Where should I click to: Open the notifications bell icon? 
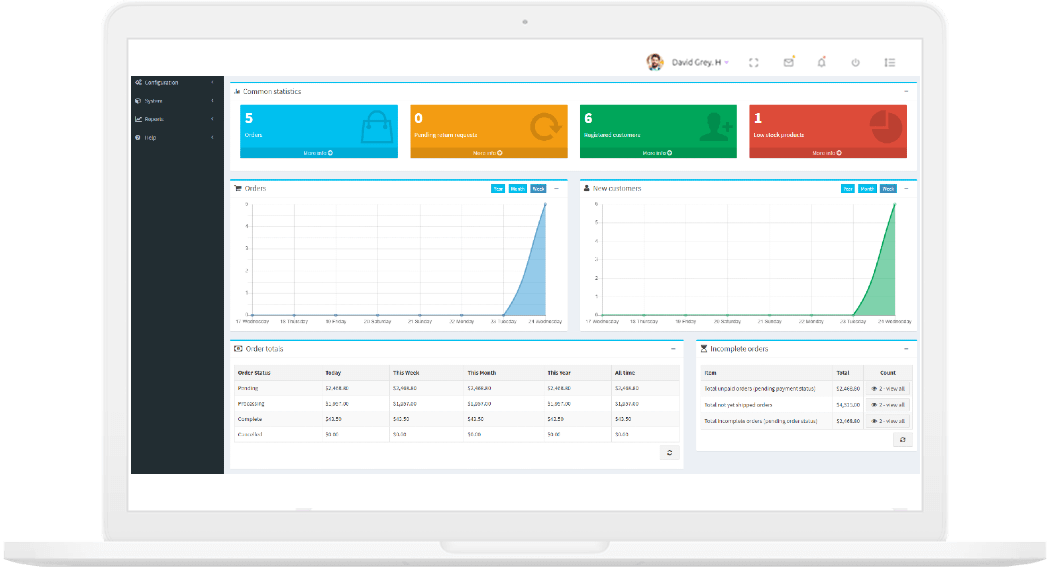tap(821, 62)
